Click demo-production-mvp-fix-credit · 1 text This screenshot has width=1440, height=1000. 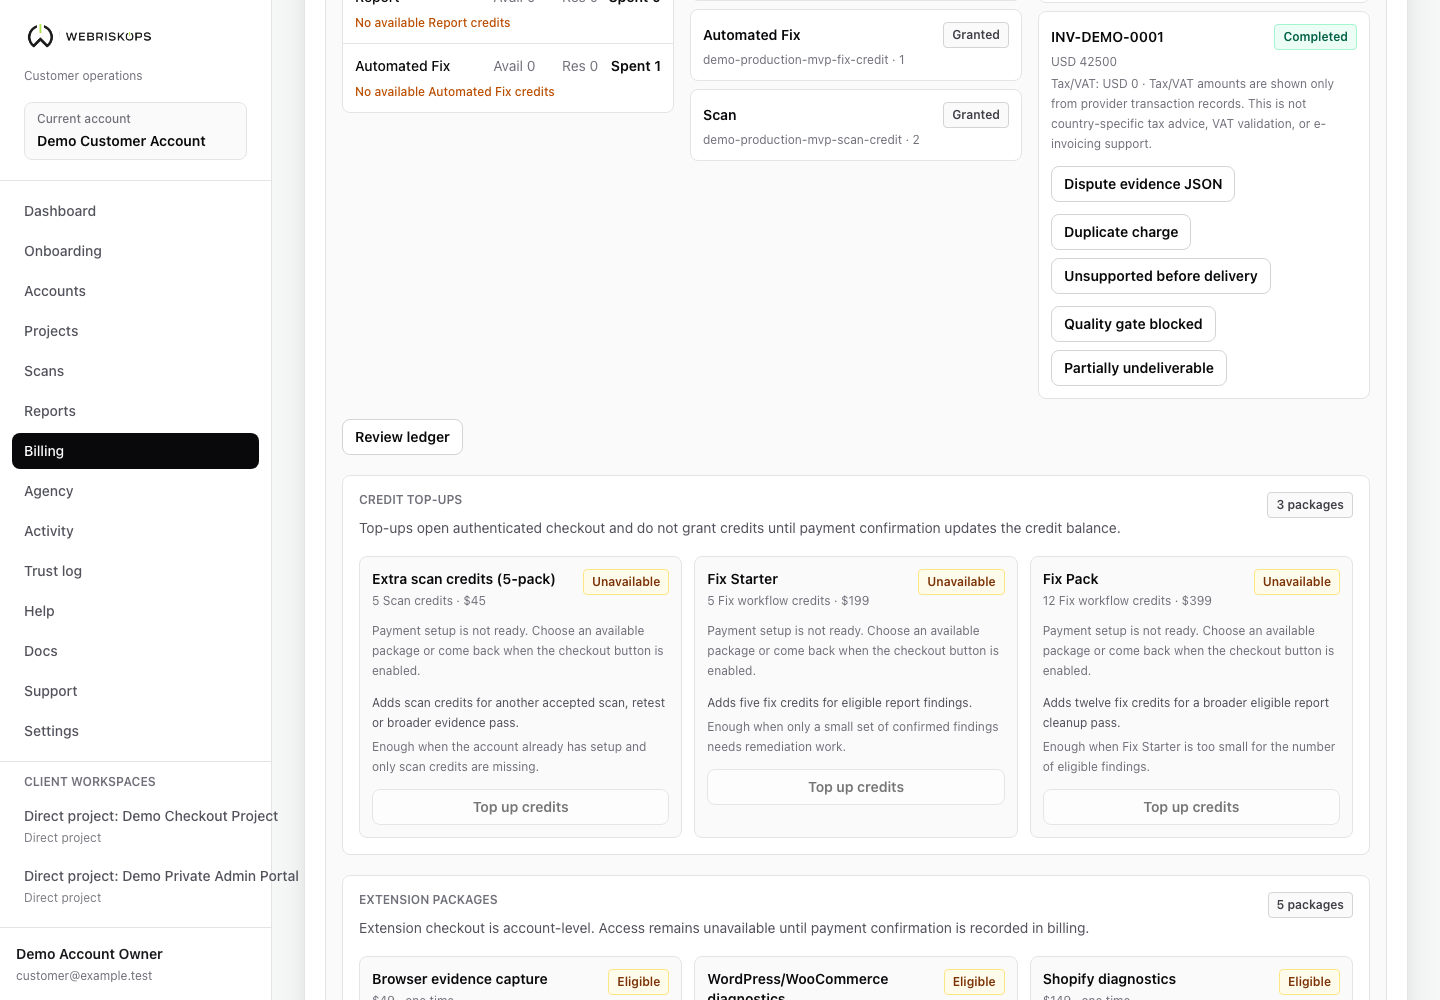tap(804, 60)
